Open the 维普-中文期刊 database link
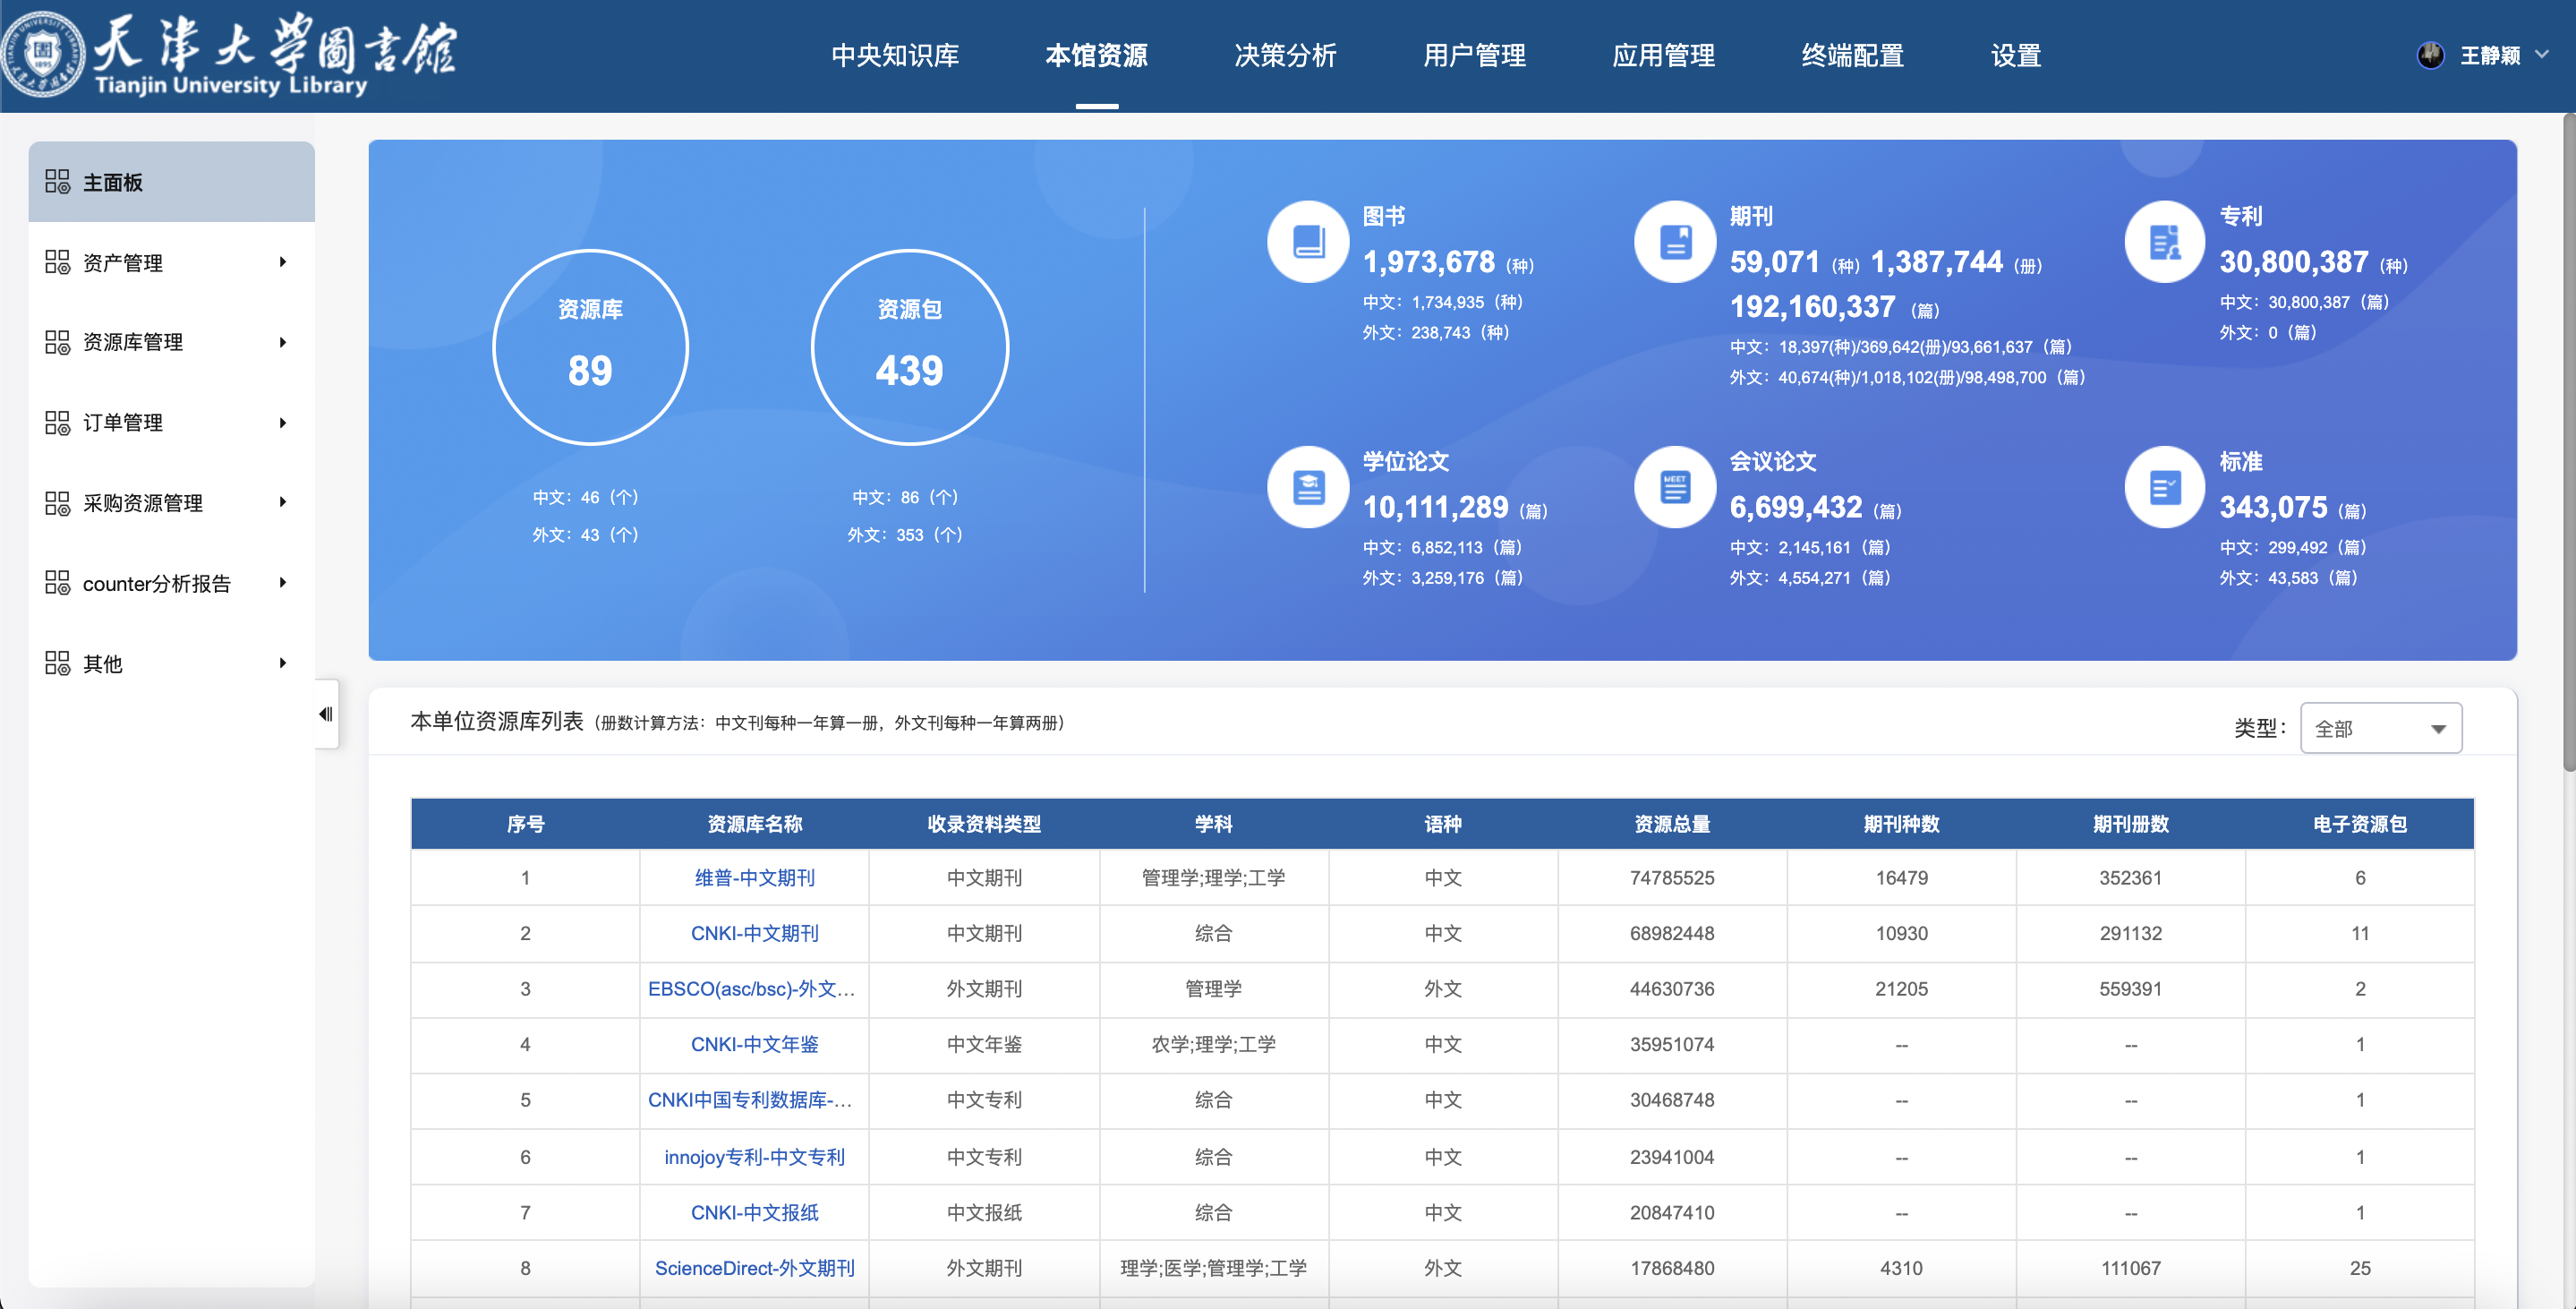Image resolution: width=2576 pixels, height=1309 pixels. [754, 878]
